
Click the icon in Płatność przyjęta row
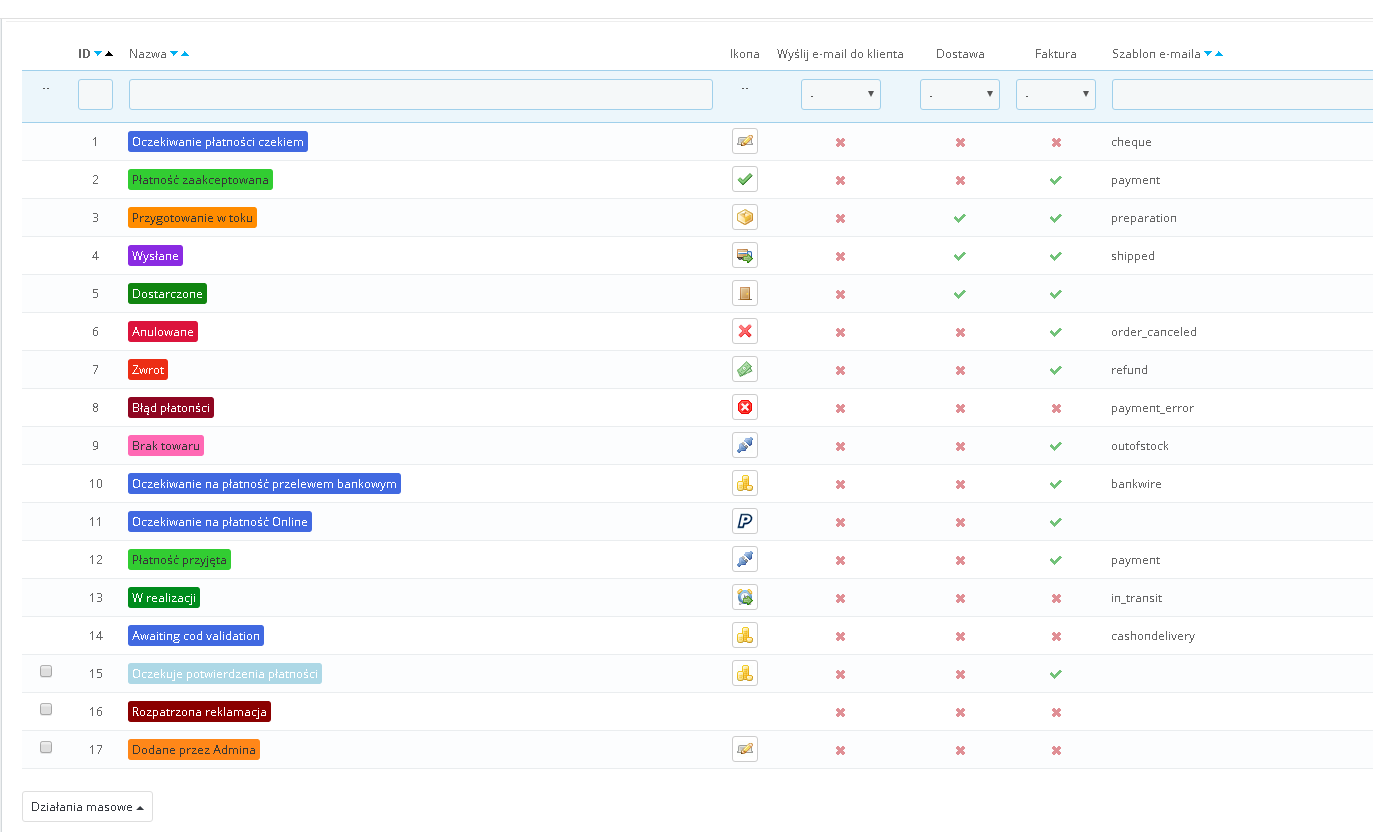pyautogui.click(x=744, y=560)
